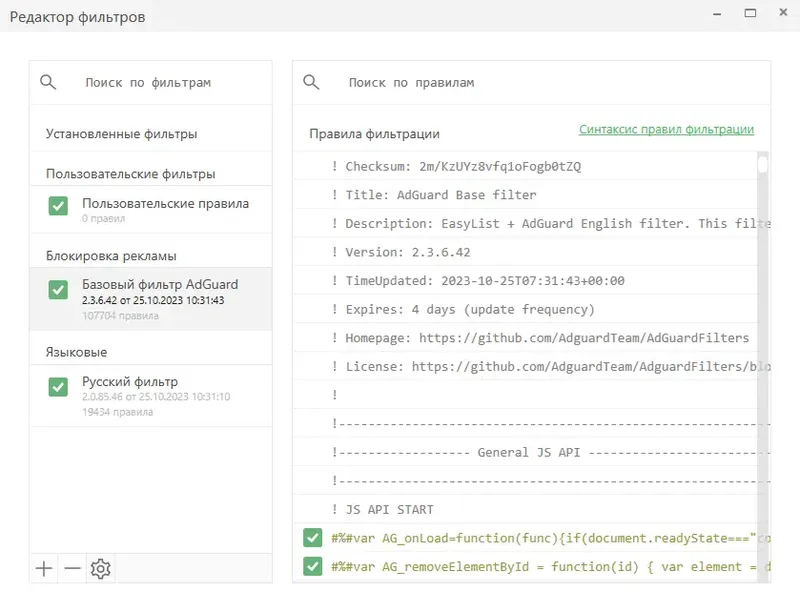Maximize the filter editor window
The width and height of the screenshot is (800, 612).
click(x=749, y=13)
